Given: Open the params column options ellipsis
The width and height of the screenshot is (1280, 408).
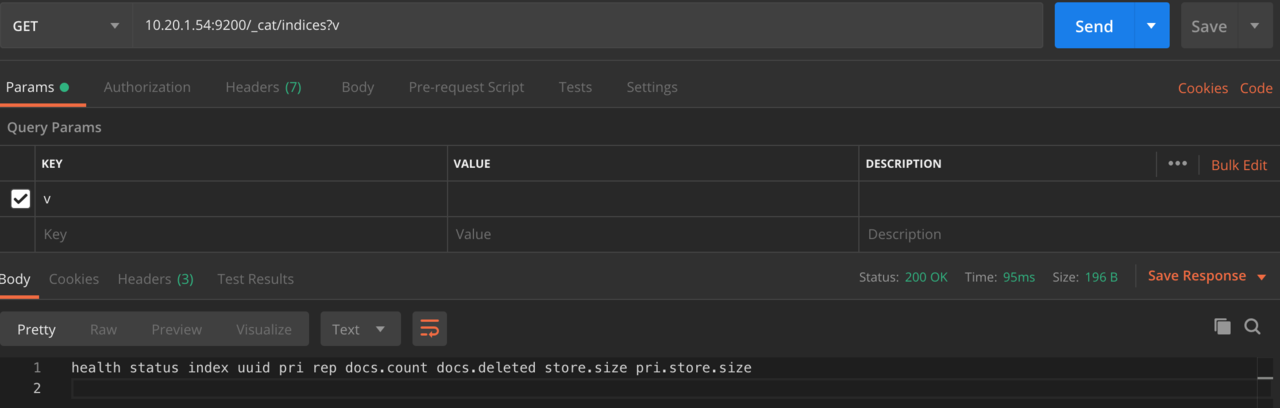Looking at the screenshot, I should (x=1177, y=164).
